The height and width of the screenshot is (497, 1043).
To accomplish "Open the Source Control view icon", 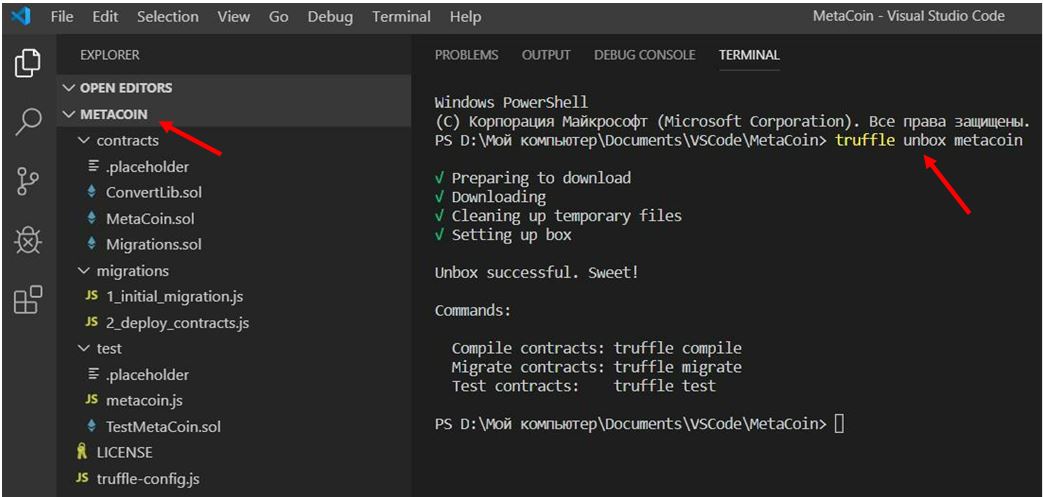I will tap(27, 182).
